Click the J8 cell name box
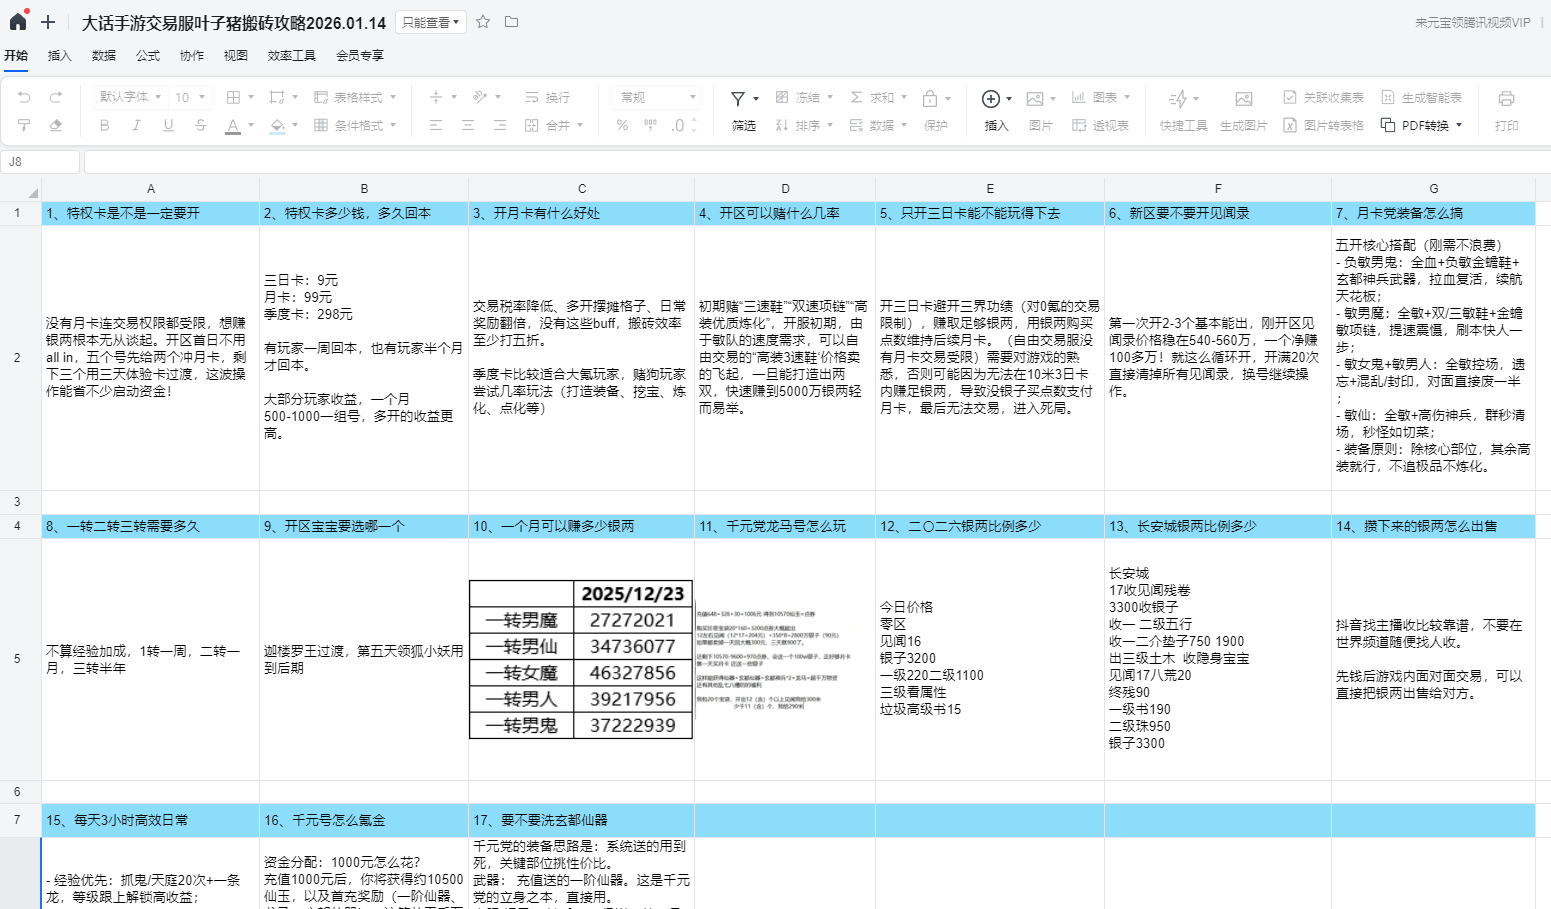The width and height of the screenshot is (1551, 909). 41,162
